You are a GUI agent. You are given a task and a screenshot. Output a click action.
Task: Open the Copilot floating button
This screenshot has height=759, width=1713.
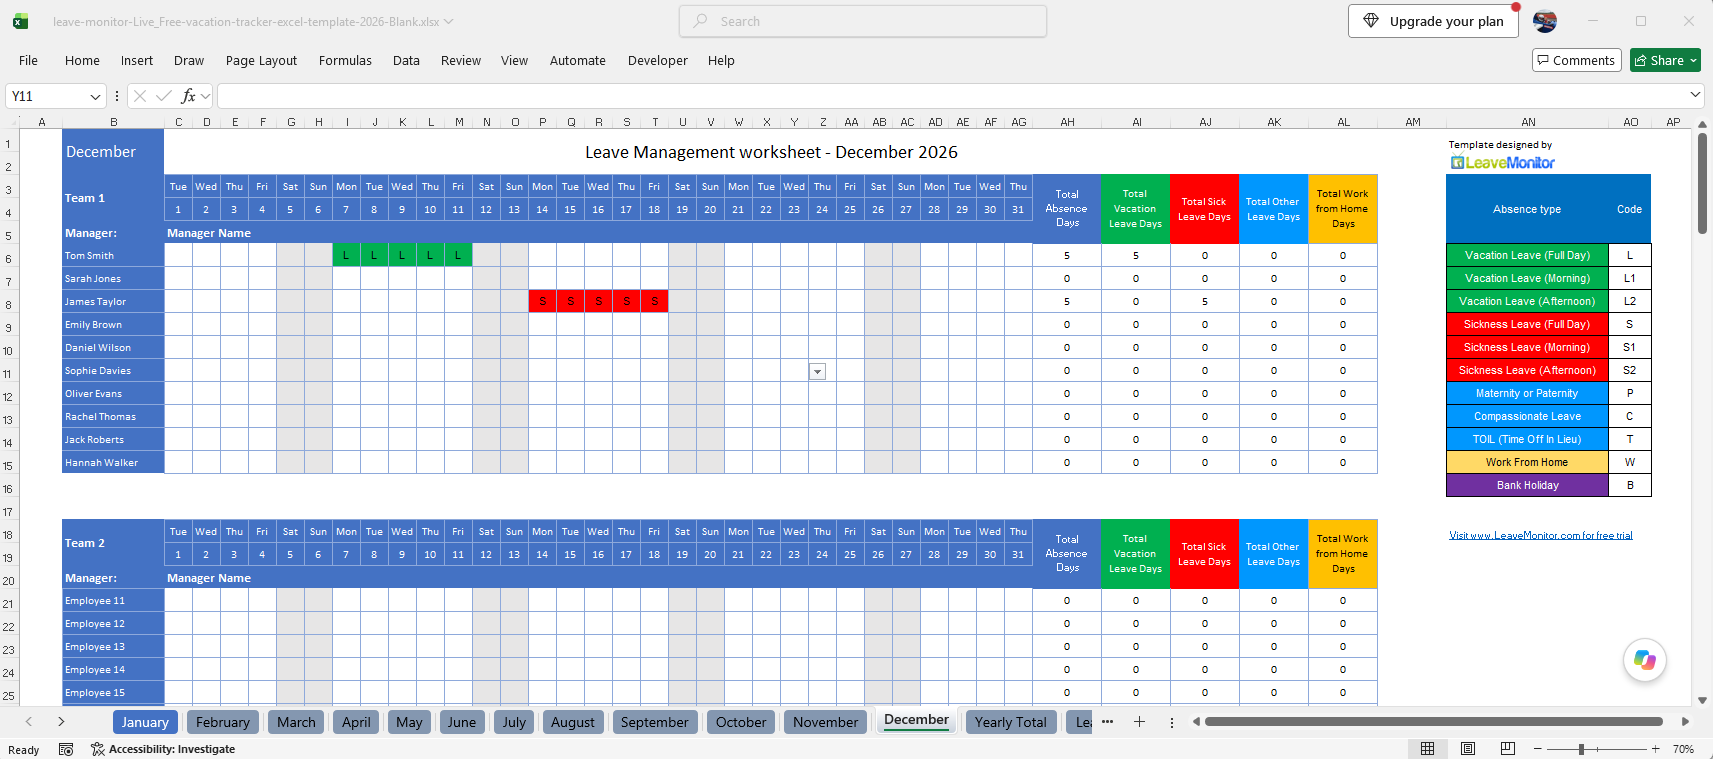click(1644, 660)
